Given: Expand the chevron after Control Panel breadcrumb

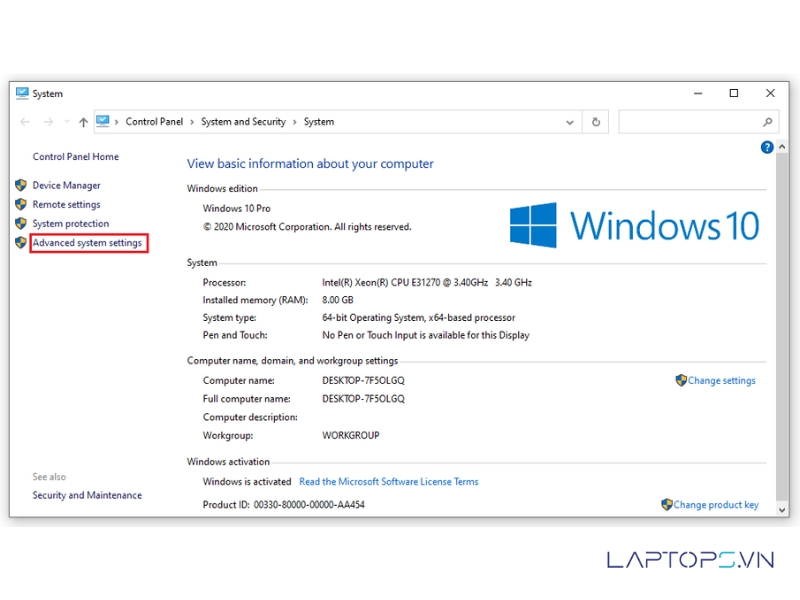Looking at the screenshot, I should point(192,122).
